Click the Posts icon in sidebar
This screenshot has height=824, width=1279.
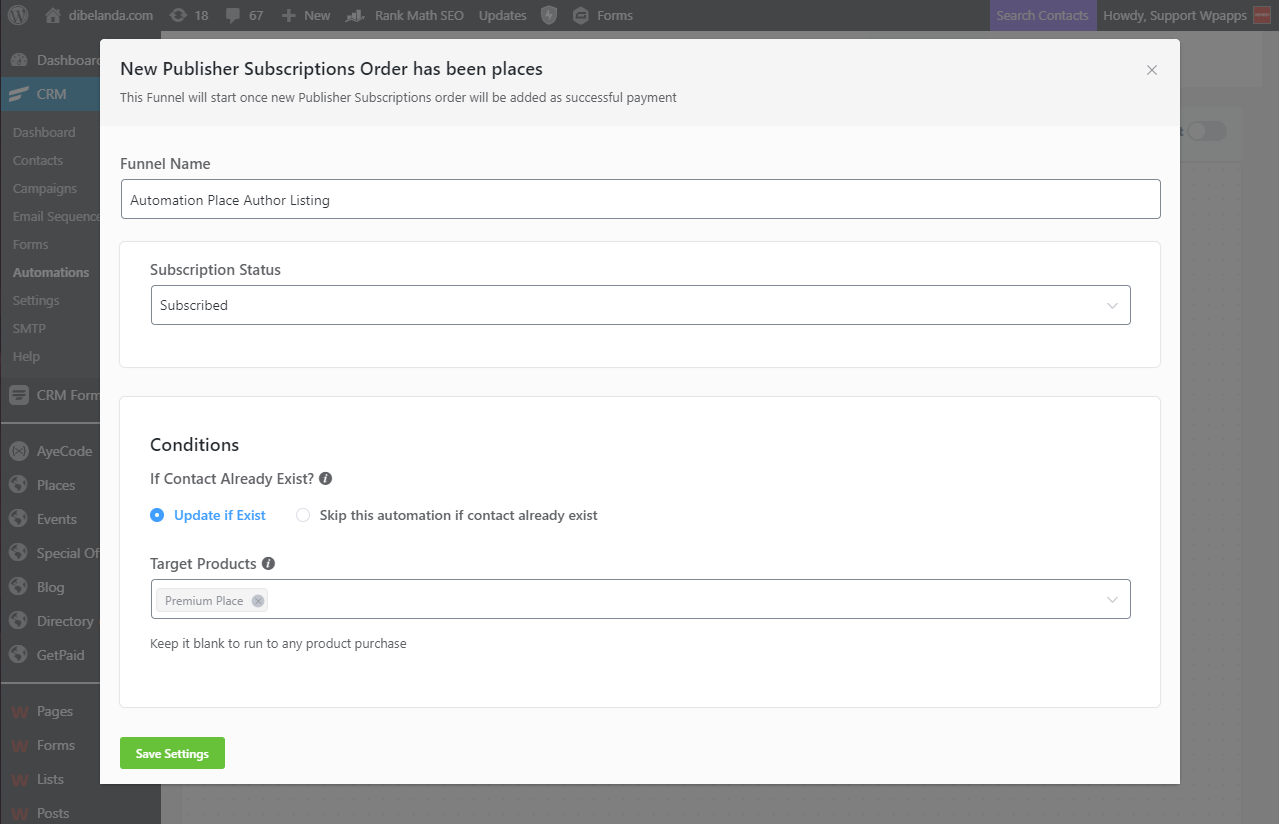(x=18, y=813)
